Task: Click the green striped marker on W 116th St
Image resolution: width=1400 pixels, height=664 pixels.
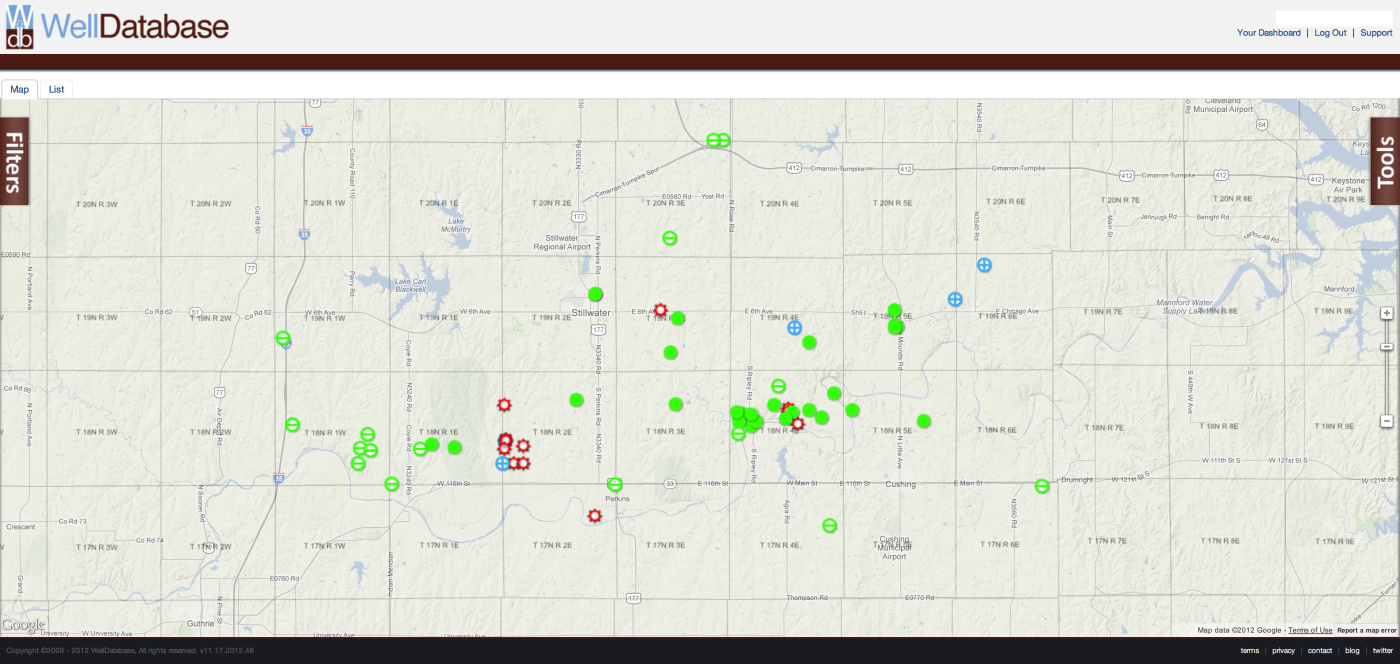Action: pyautogui.click(x=392, y=484)
